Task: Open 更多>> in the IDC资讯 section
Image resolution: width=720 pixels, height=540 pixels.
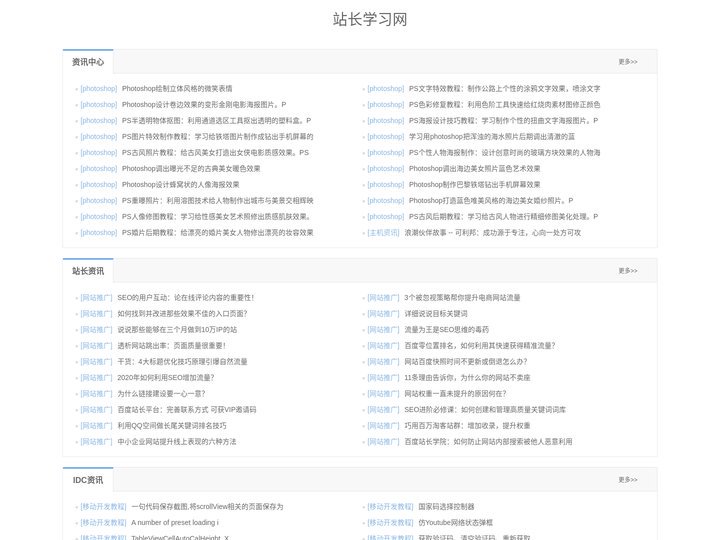Action: point(628,479)
